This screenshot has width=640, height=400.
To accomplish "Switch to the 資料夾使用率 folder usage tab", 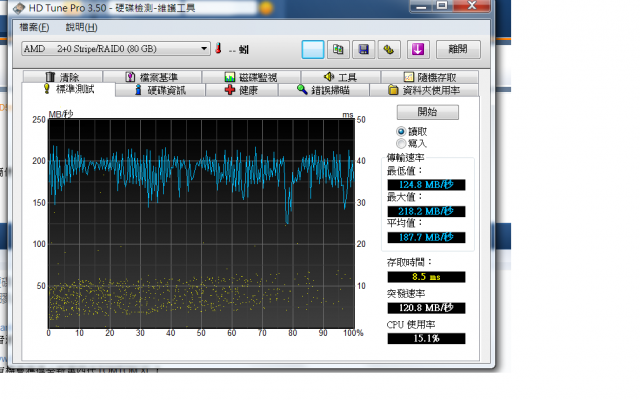I will coord(424,90).
